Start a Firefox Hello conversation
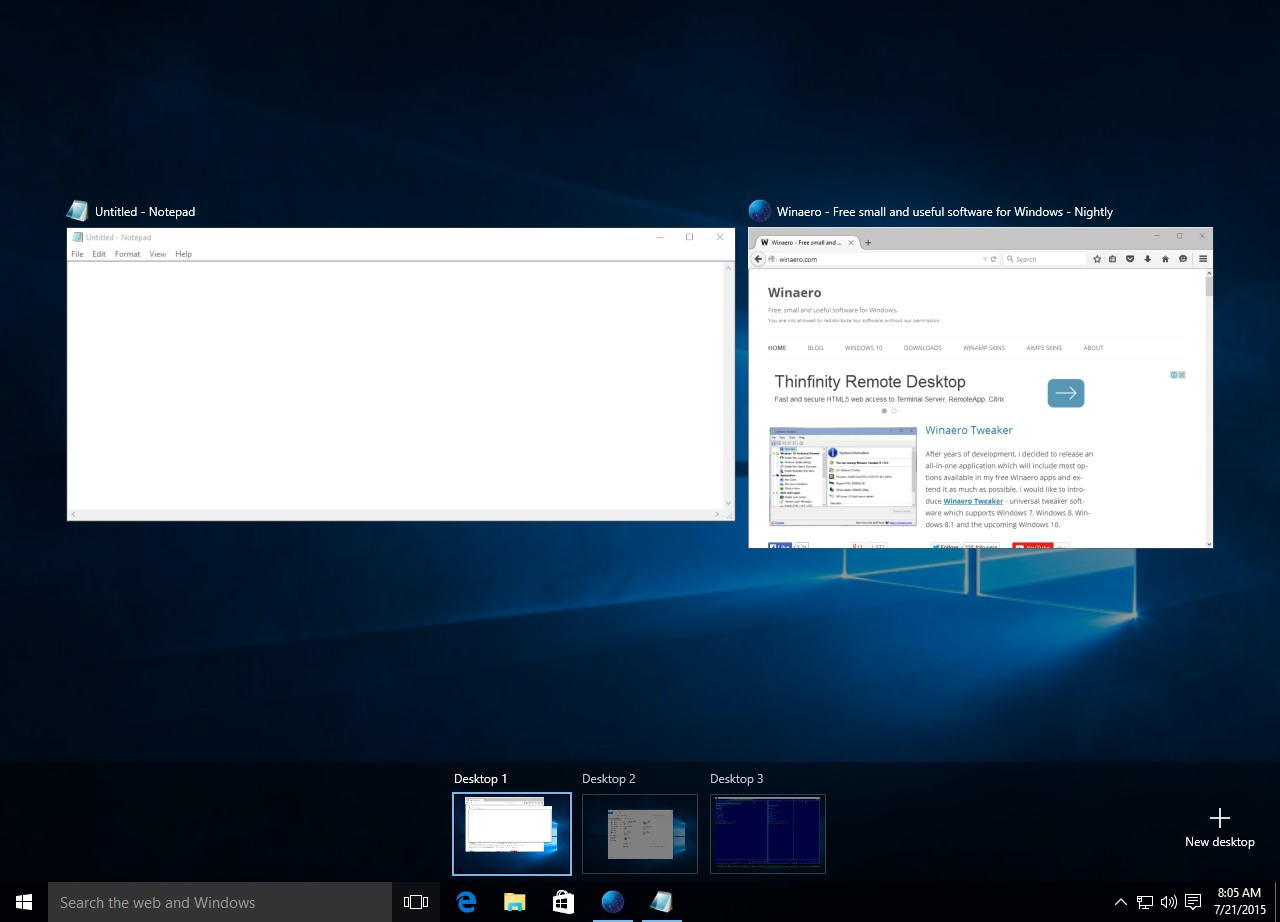Image resolution: width=1280 pixels, height=922 pixels. pos(1182,258)
